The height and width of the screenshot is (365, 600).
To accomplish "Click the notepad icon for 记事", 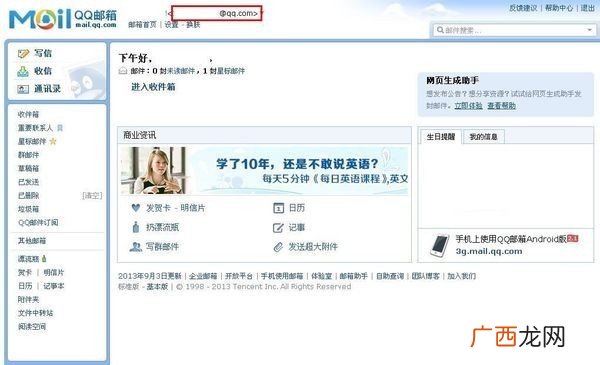I will [x=278, y=228].
